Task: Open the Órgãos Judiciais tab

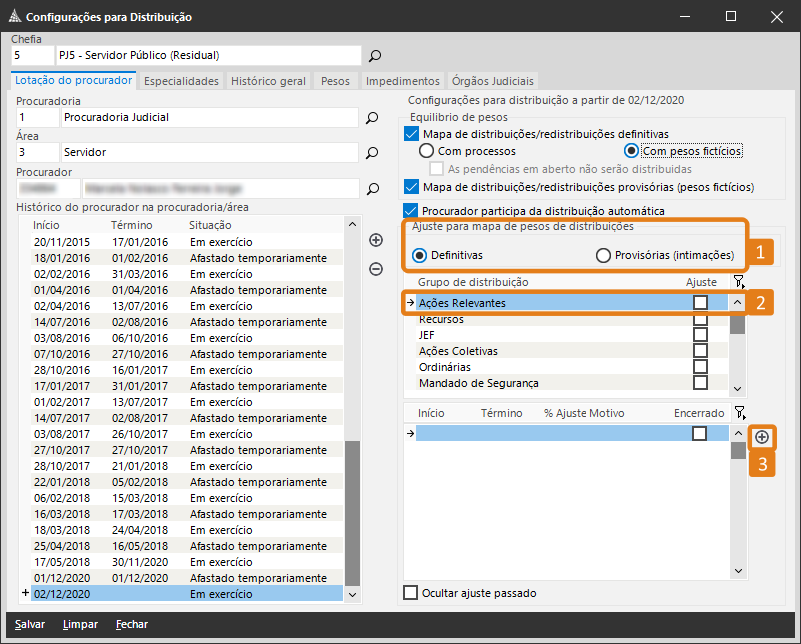Action: [493, 81]
